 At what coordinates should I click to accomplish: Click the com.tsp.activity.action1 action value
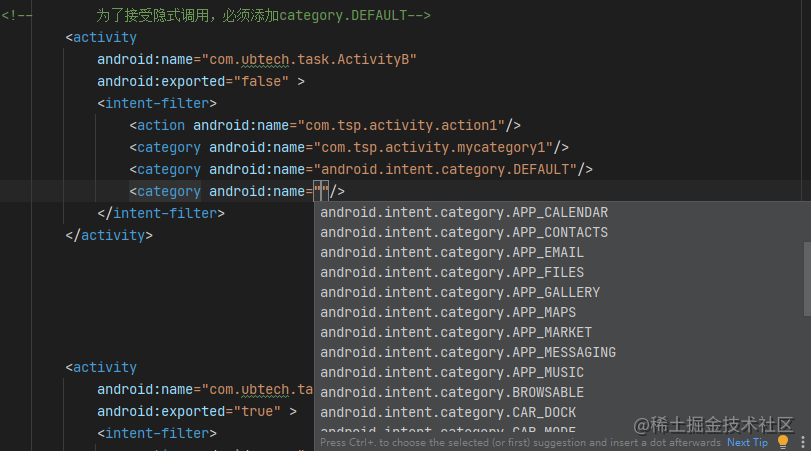pyautogui.click(x=401, y=126)
